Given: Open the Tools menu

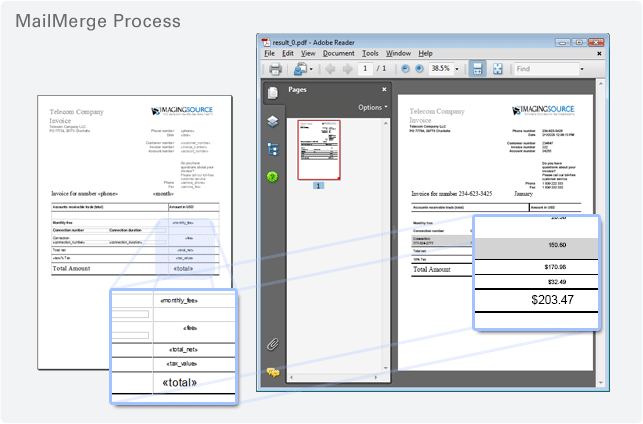Looking at the screenshot, I should click(x=370, y=53).
